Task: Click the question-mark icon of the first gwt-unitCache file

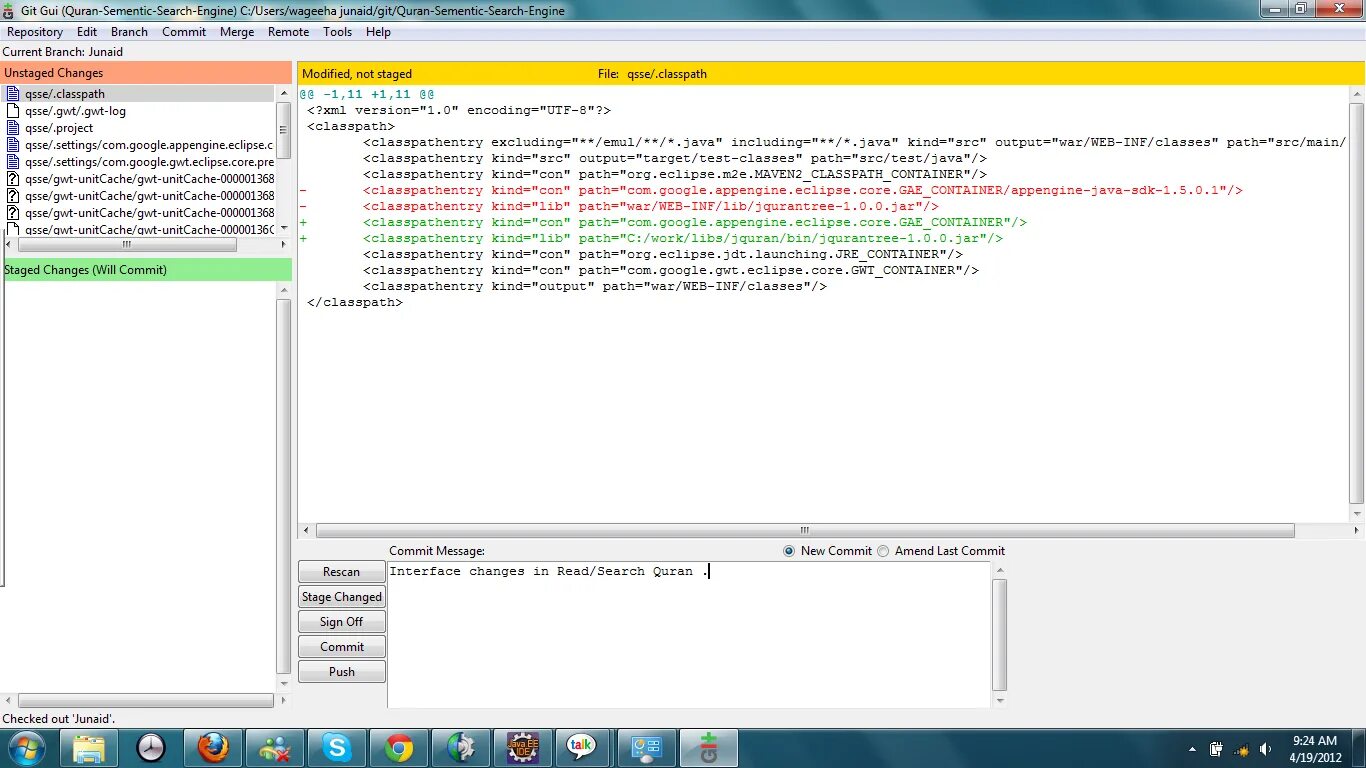Action: point(13,179)
